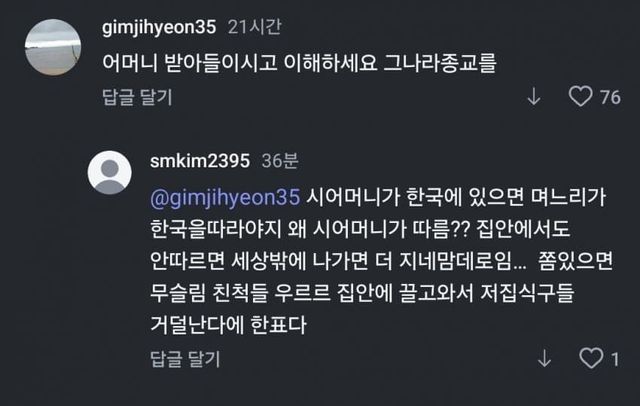Image resolution: width=640 pixels, height=406 pixels.
Task: Select the 36분 timestamp
Action: (x=280, y=161)
